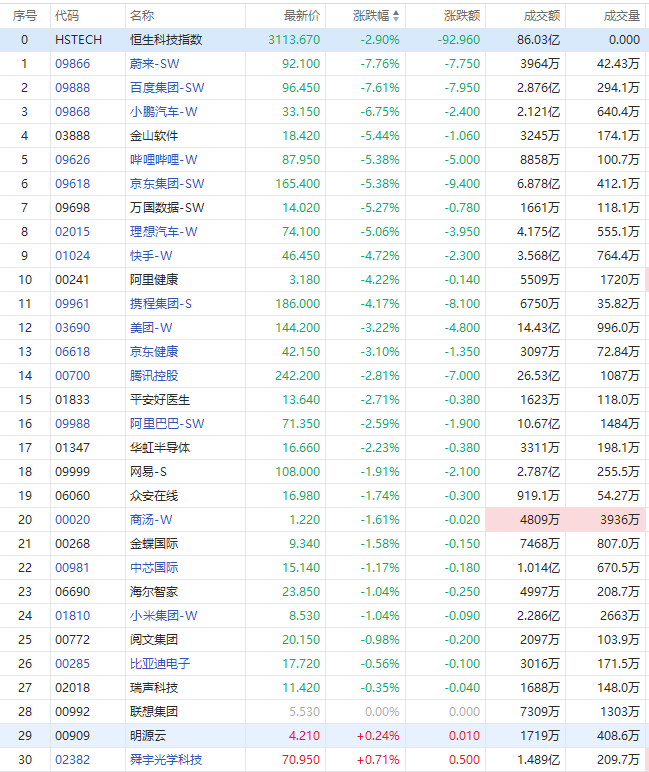
Task: Click 10.67亿 turnover of 阿里巴巴-SW
Action: (x=539, y=423)
